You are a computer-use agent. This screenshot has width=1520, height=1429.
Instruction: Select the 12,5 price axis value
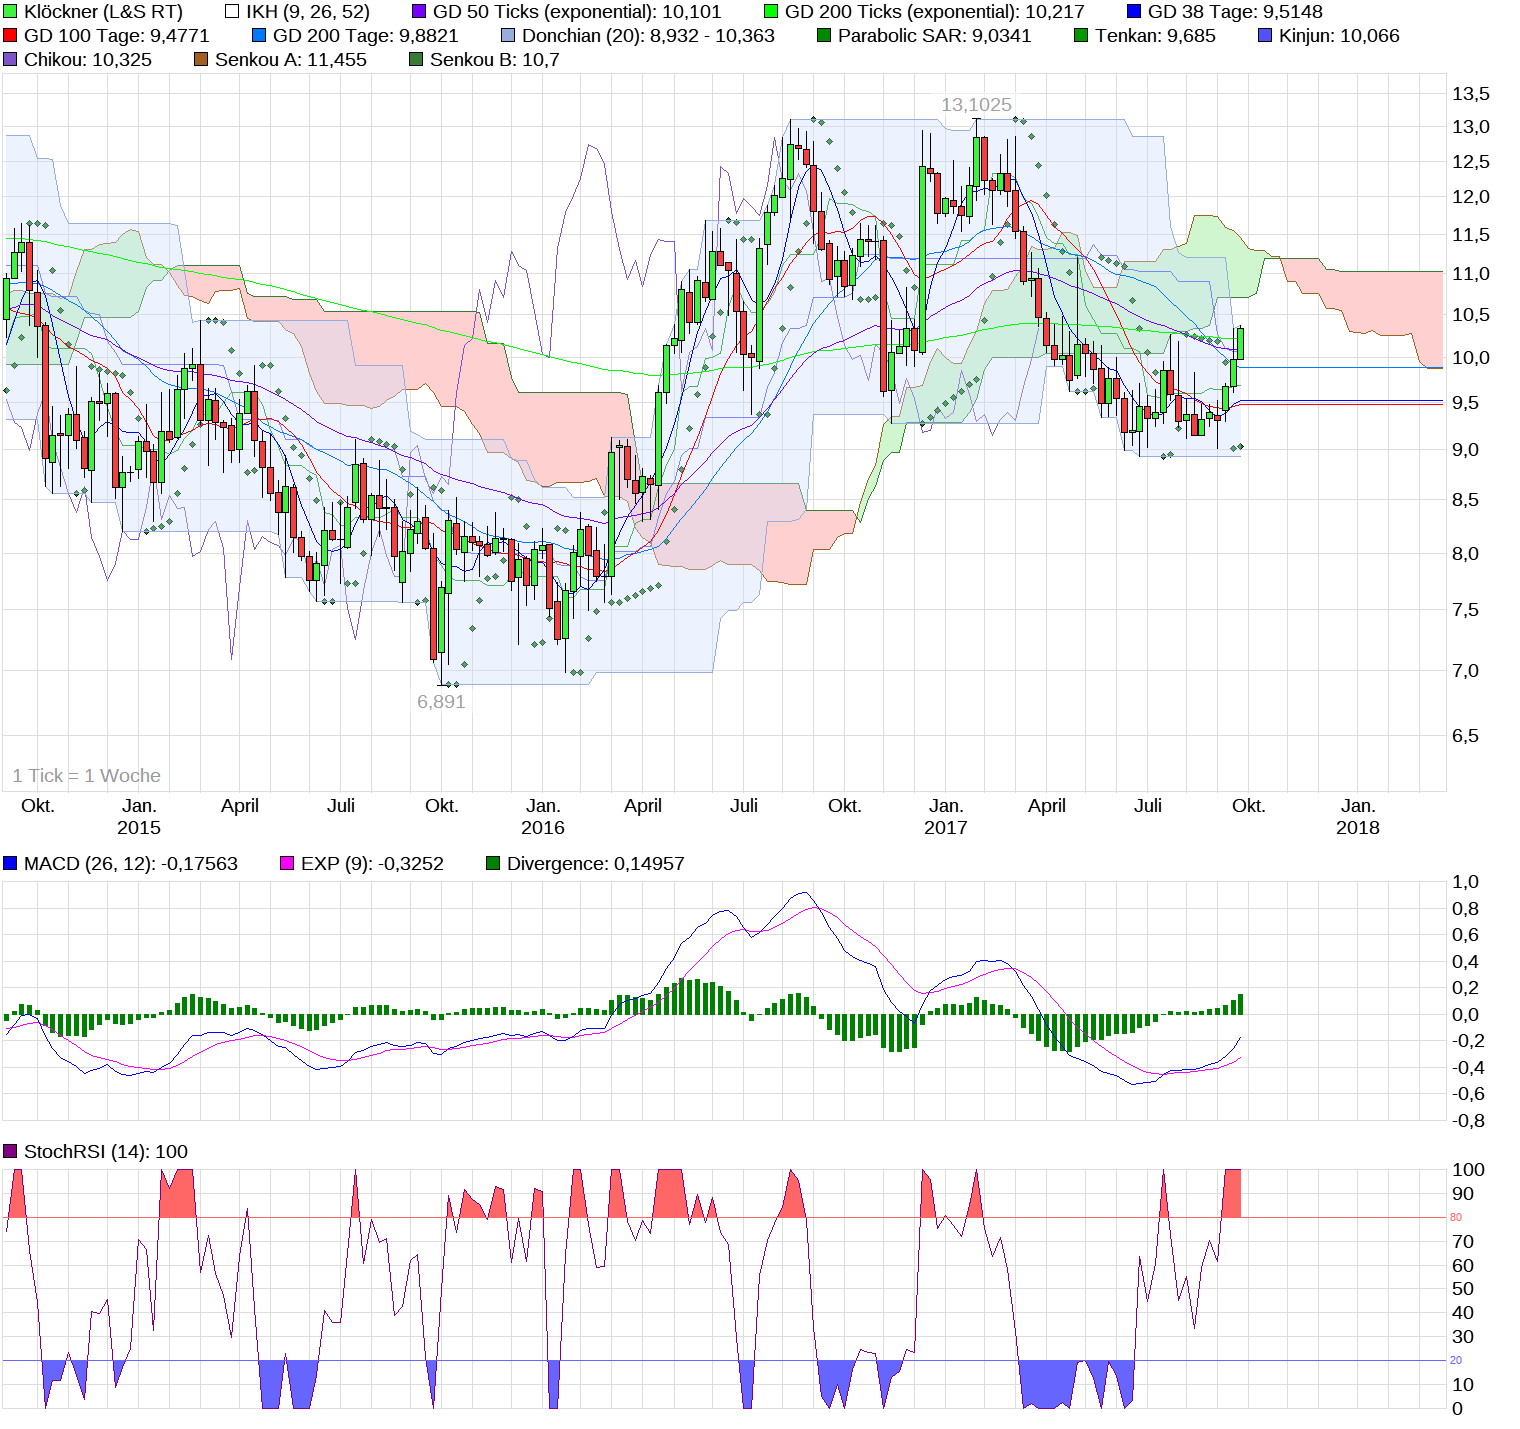1471,162
